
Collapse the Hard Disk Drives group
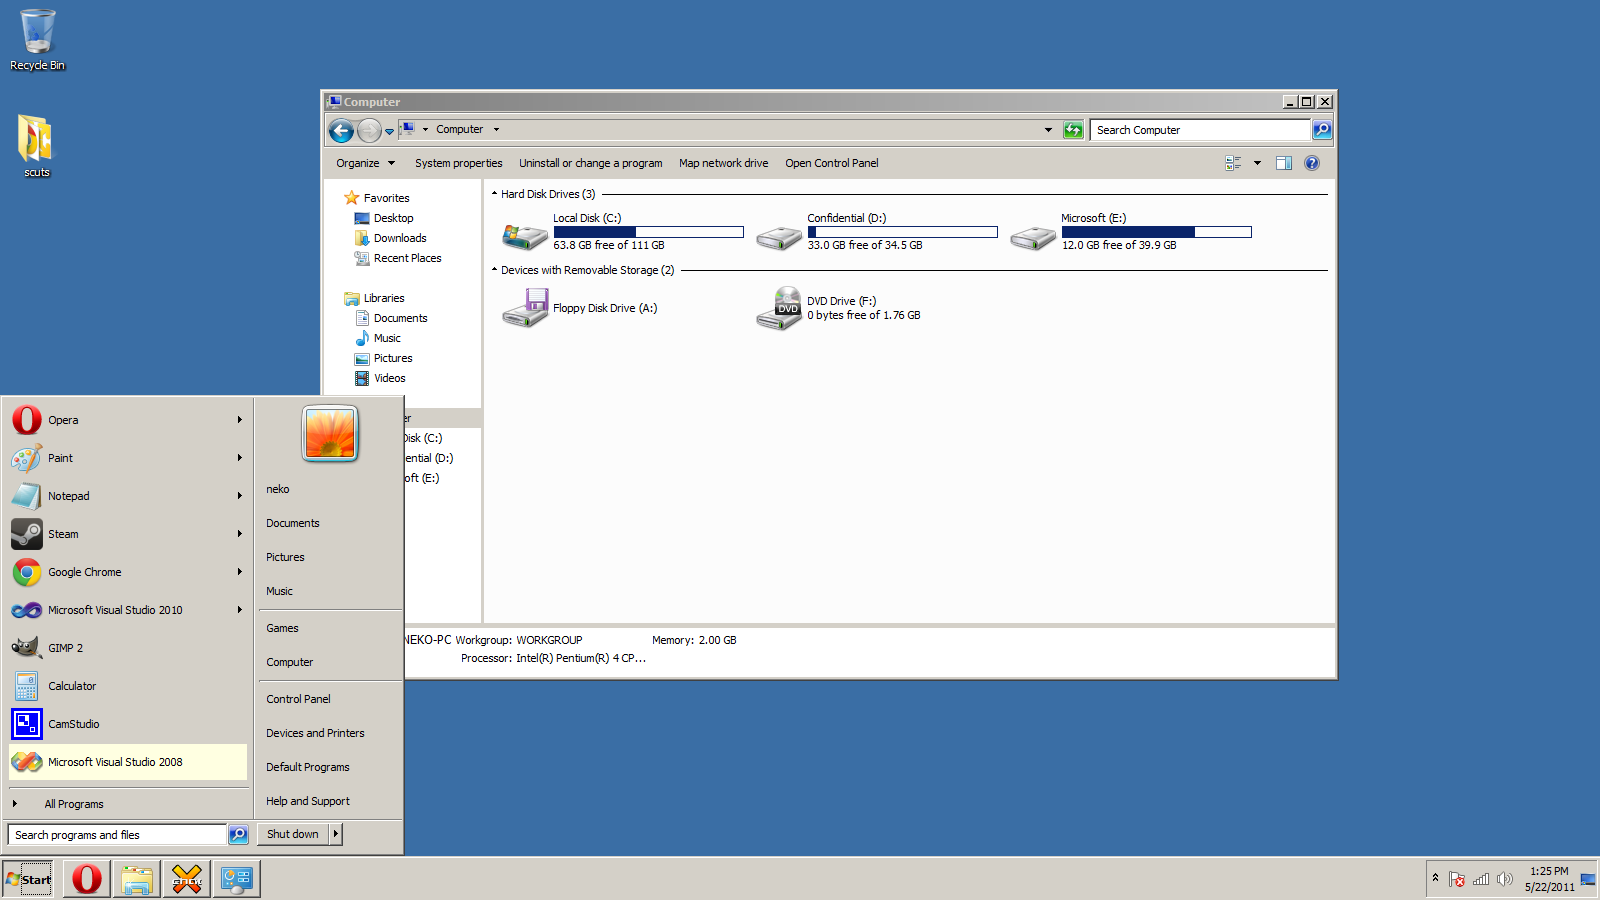[494, 194]
